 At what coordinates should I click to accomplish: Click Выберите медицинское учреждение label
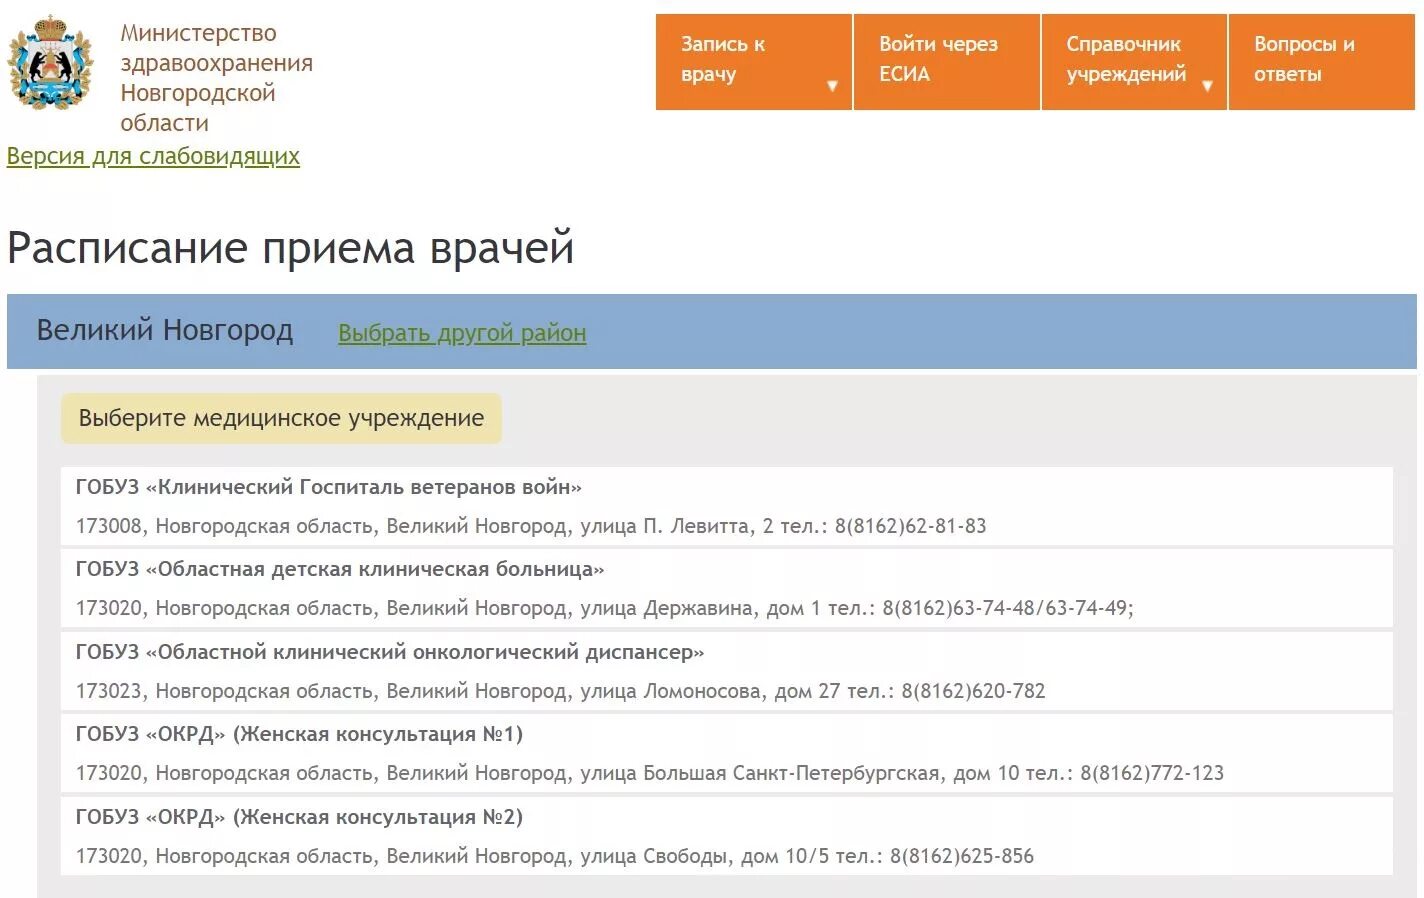pyautogui.click(x=281, y=418)
